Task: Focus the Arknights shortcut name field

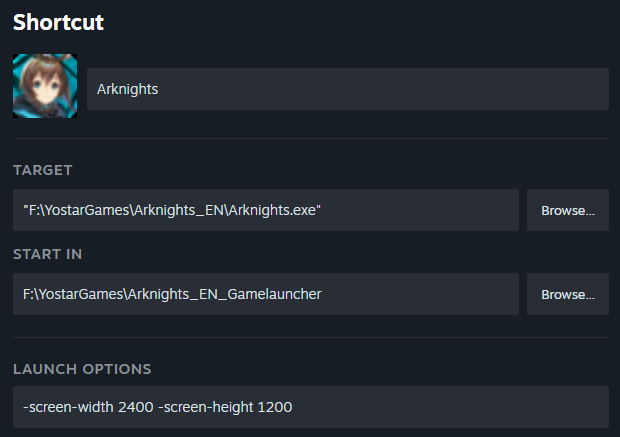Action: click(x=348, y=89)
